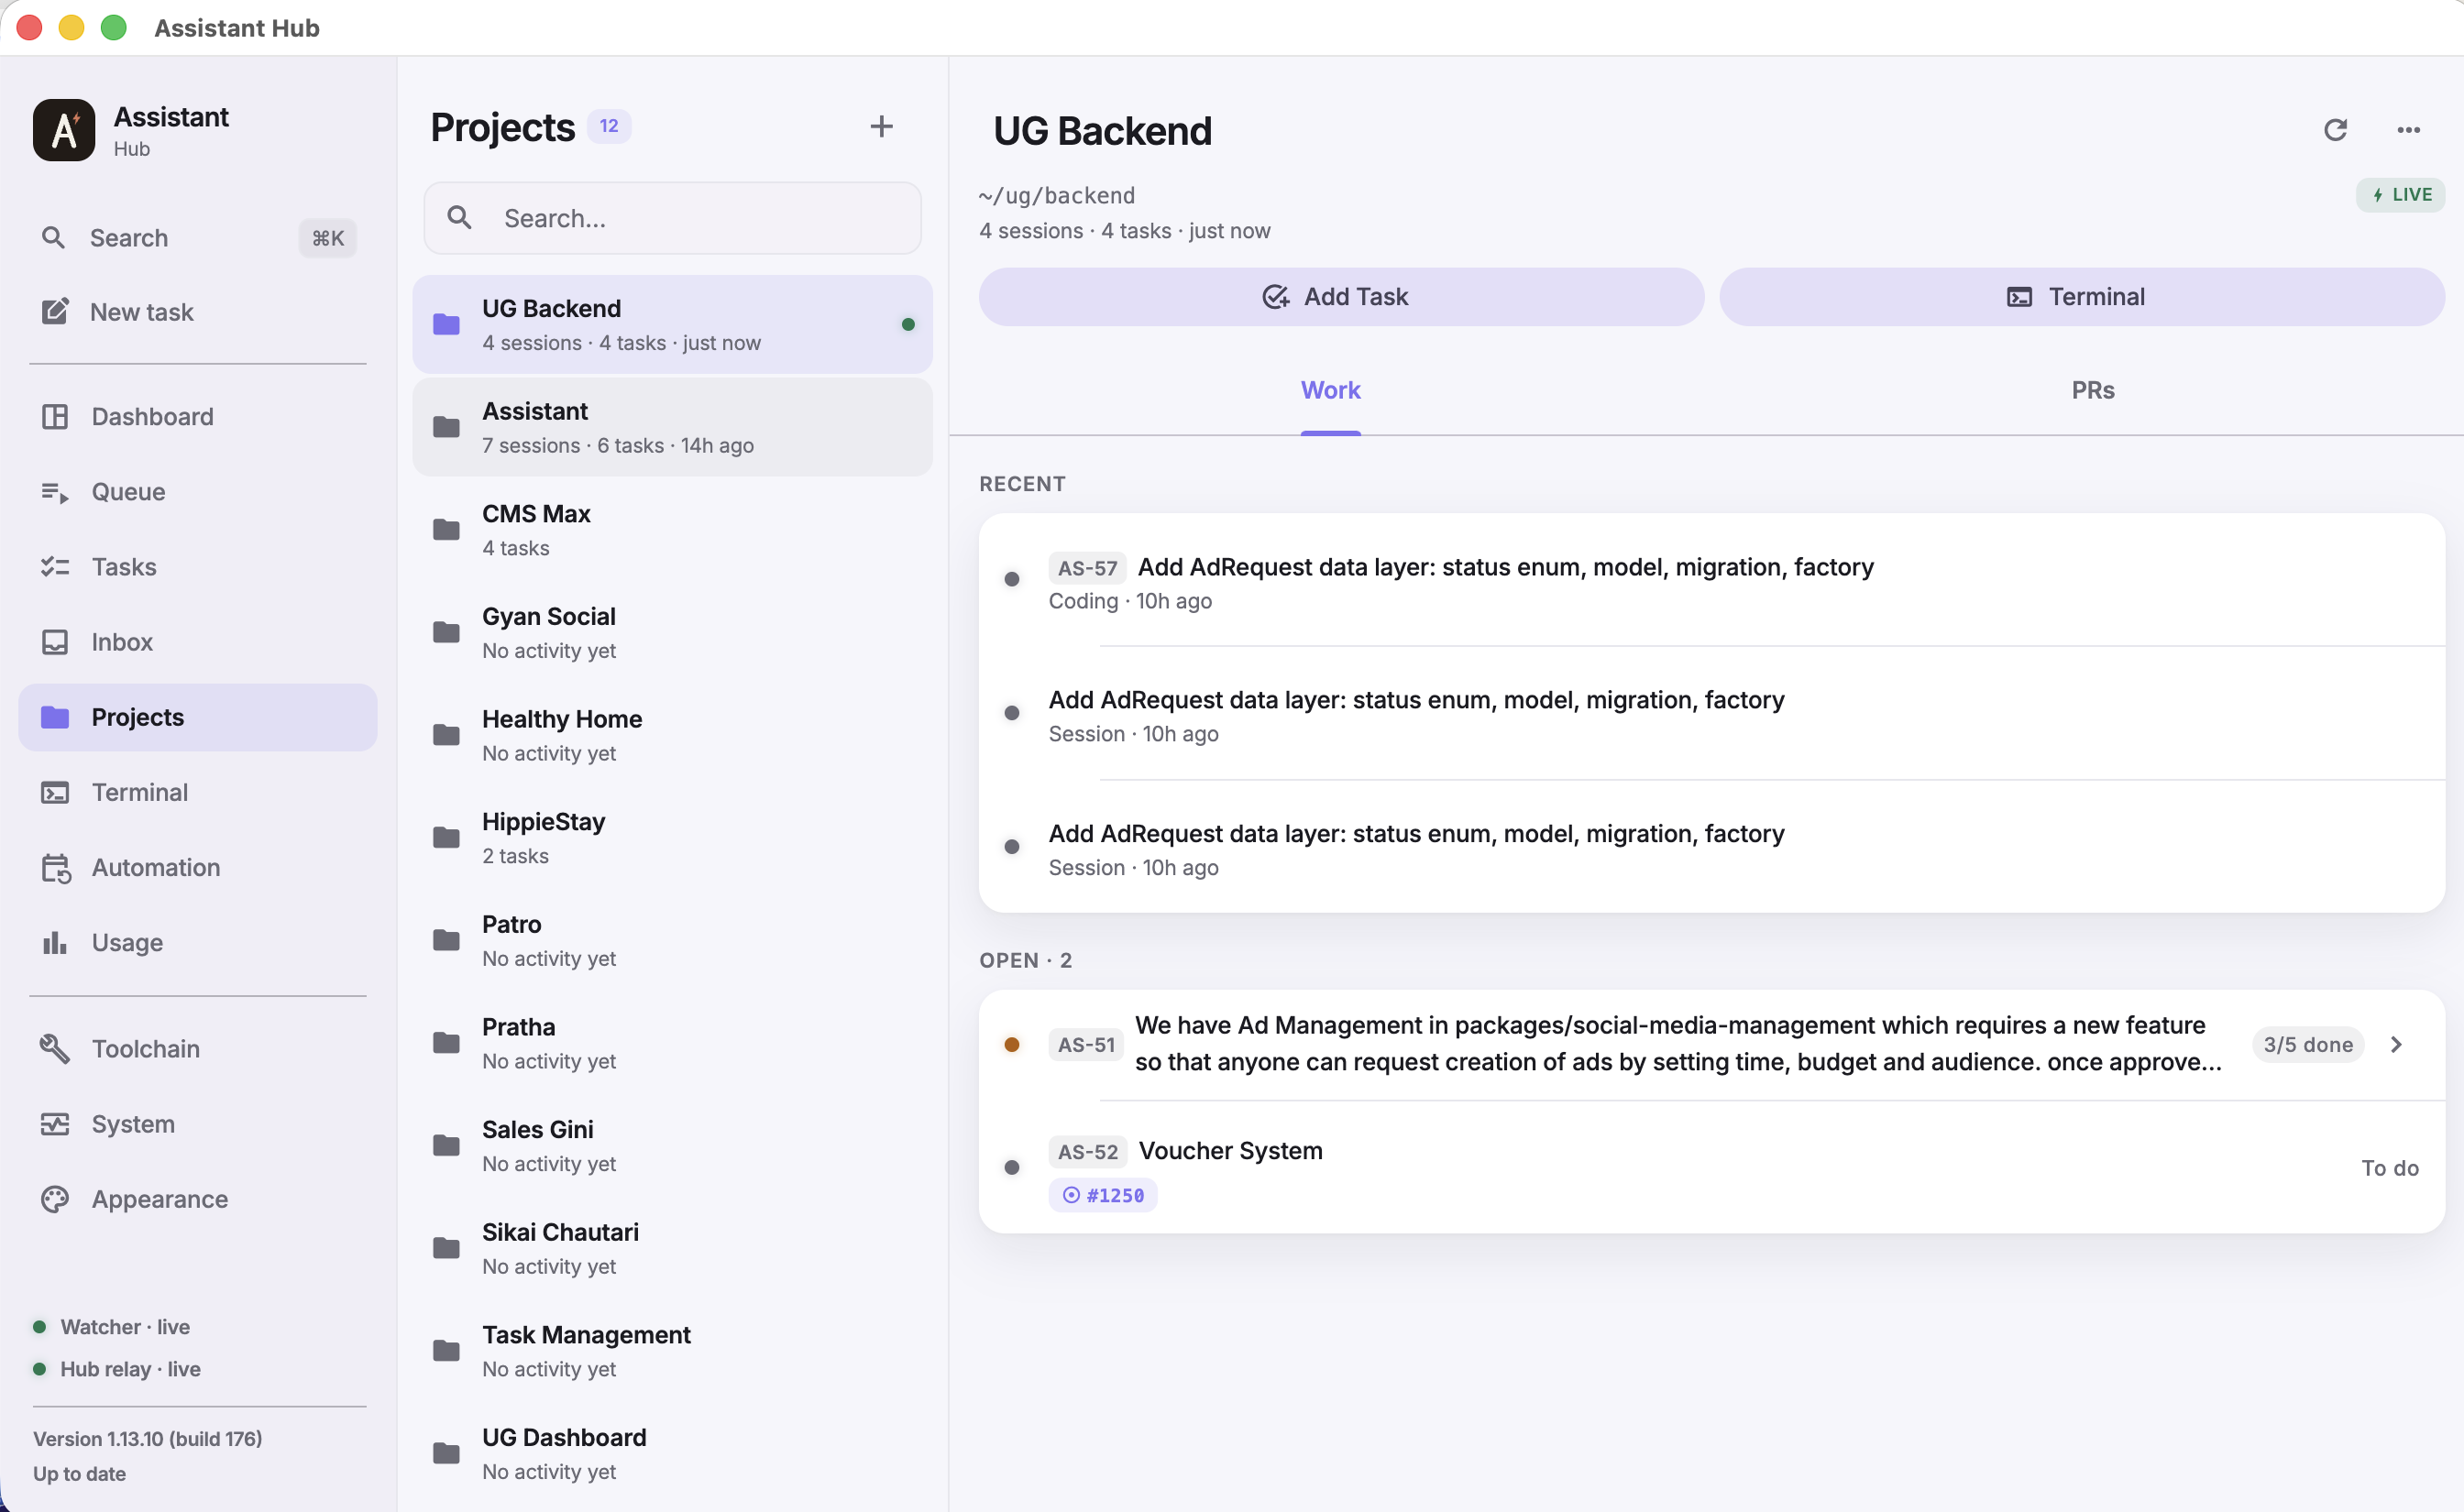This screenshot has height=1512, width=2464.
Task: Create a New task from sidebar
Action: click(197, 312)
